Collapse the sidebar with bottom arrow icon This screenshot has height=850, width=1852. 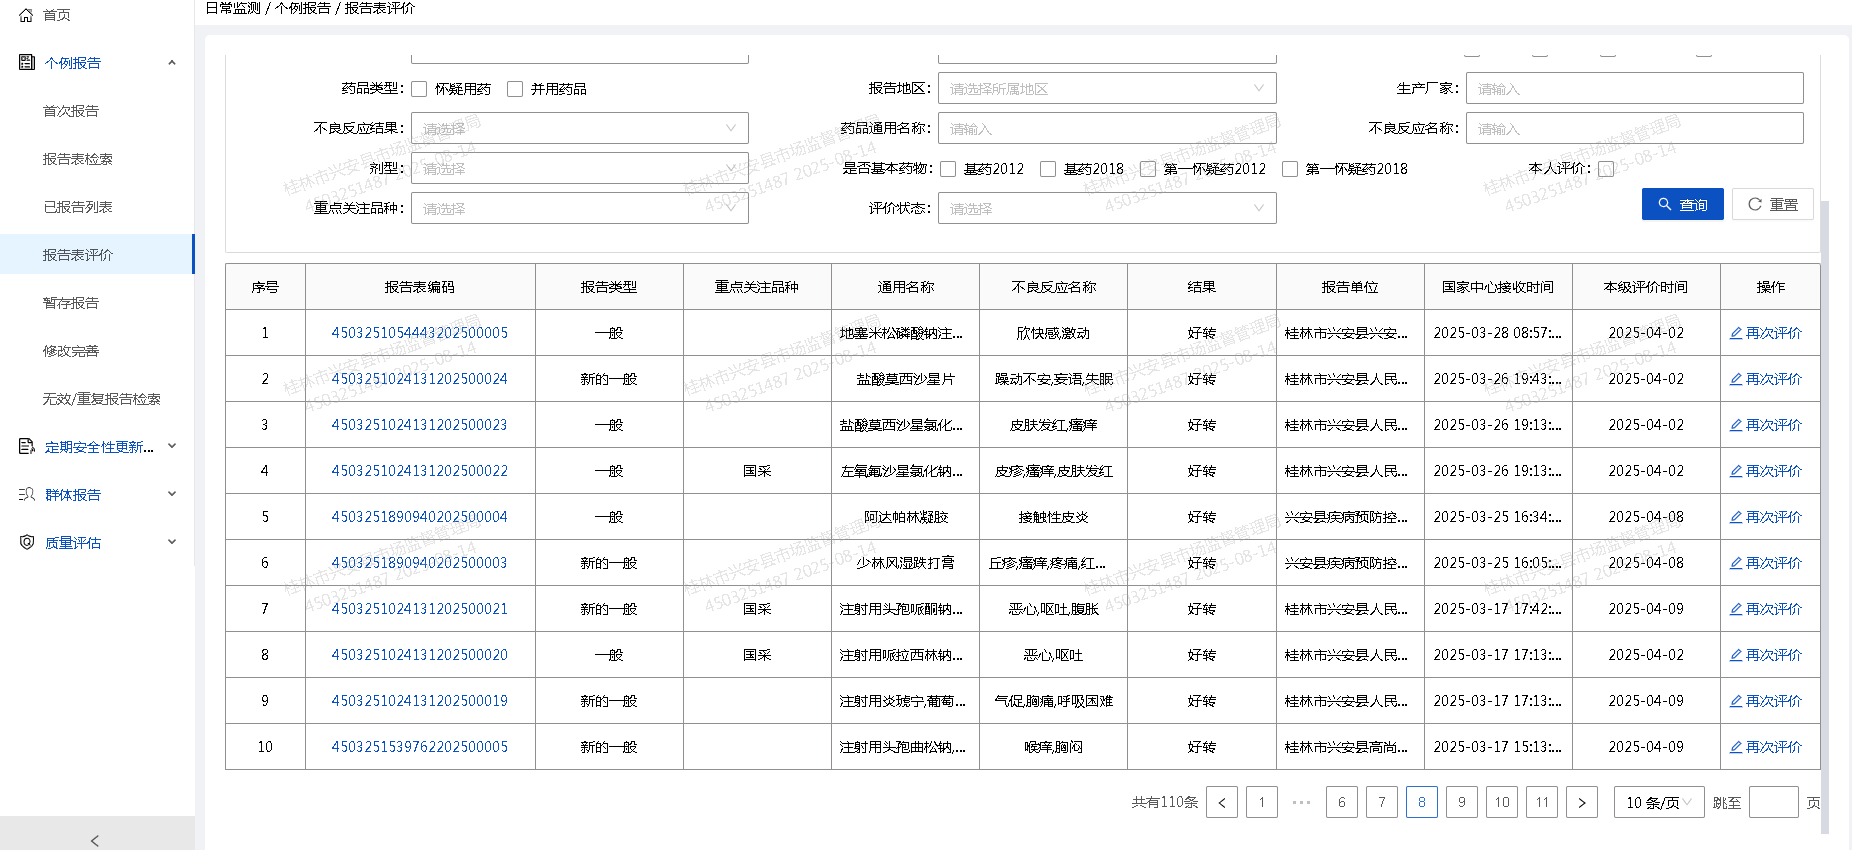point(95,840)
